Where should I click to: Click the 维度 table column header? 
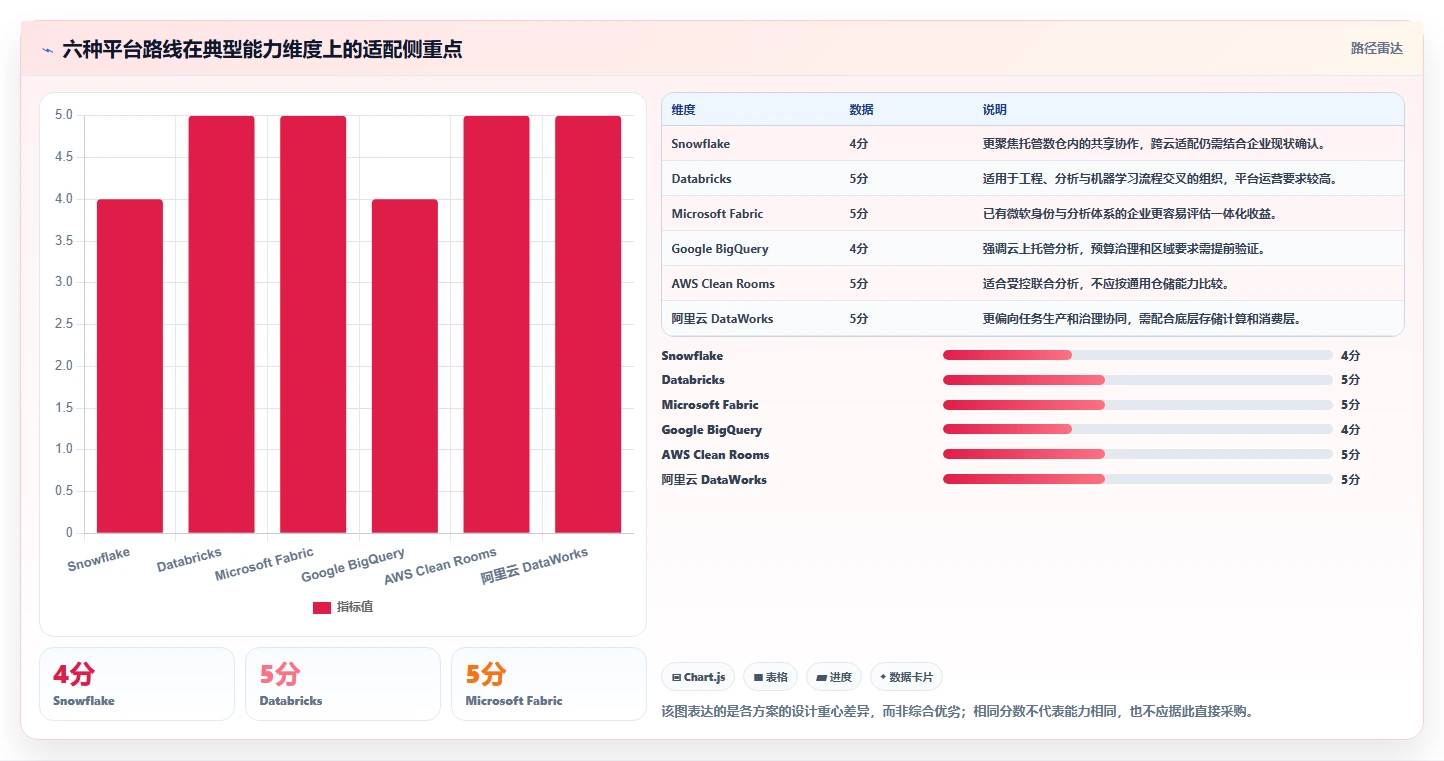point(684,110)
